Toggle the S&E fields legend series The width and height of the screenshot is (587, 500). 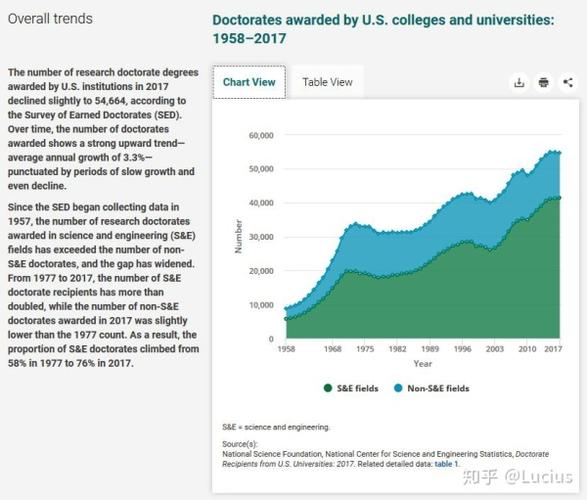351,388
